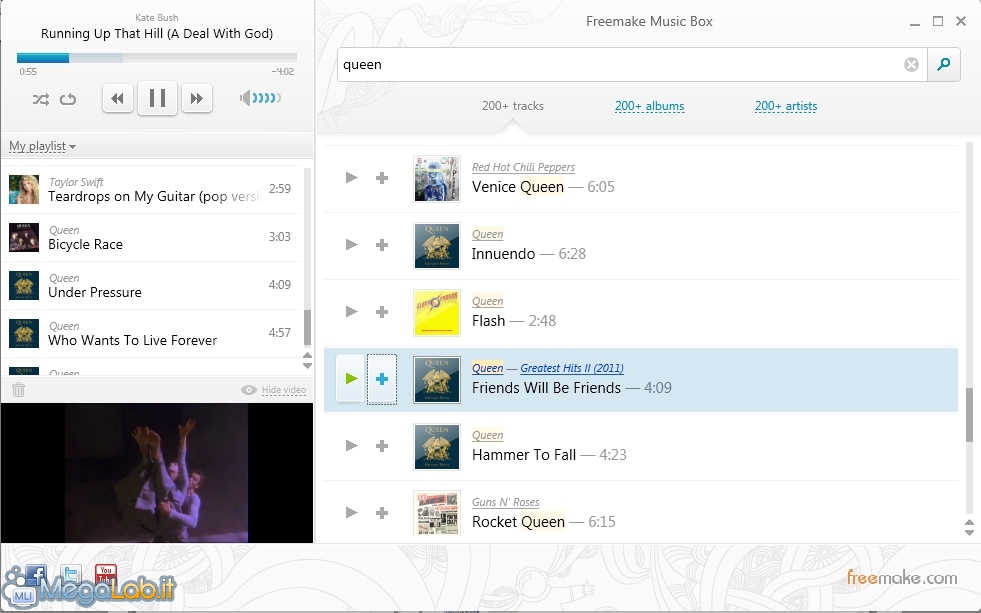Pause the current song
981x613 pixels.
157,98
